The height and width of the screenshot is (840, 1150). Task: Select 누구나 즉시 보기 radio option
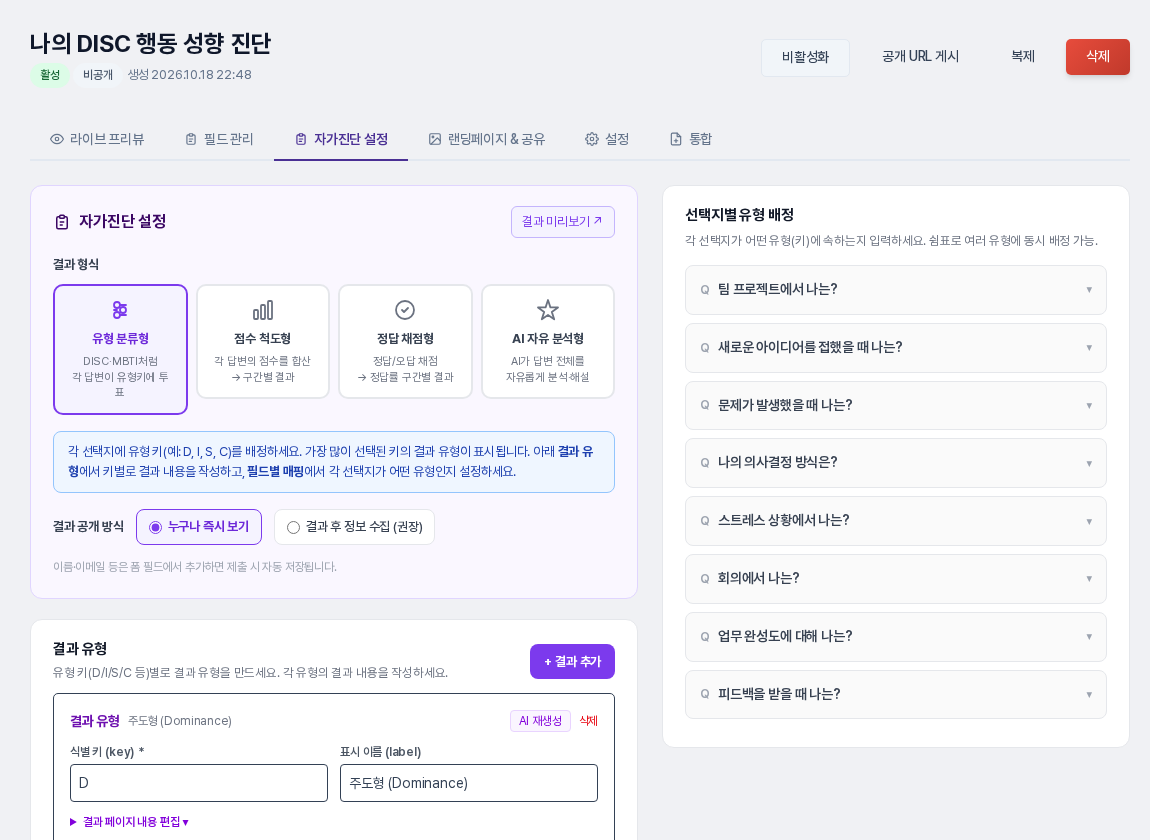click(x=199, y=527)
